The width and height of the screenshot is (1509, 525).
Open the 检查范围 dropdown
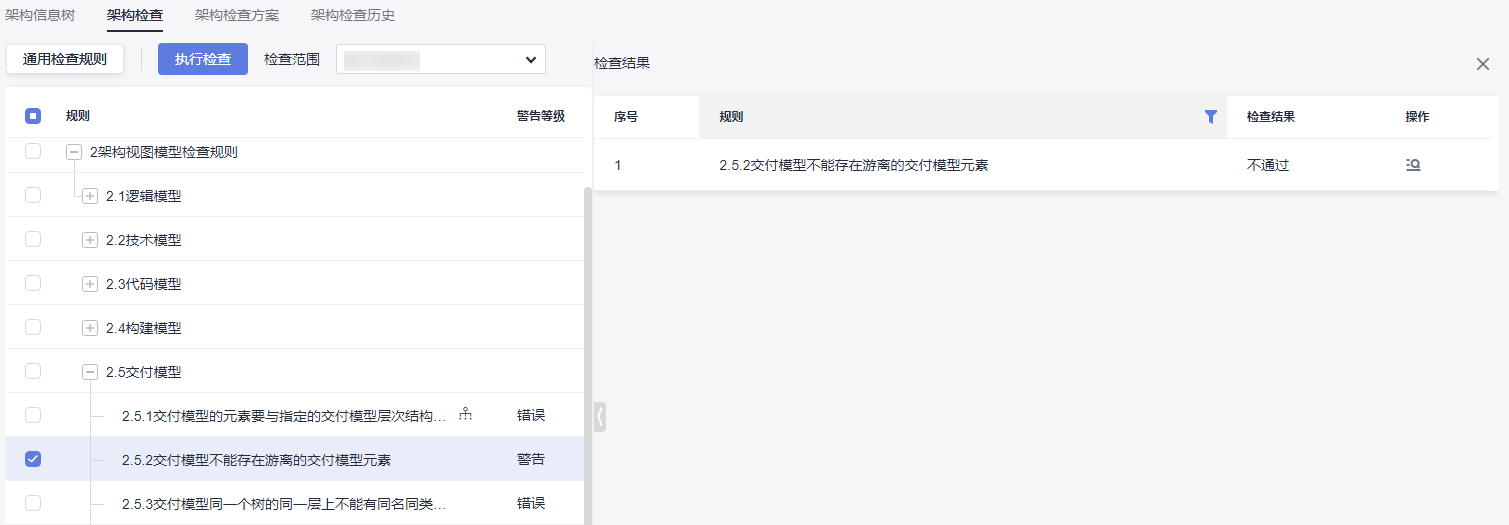click(x=441, y=59)
